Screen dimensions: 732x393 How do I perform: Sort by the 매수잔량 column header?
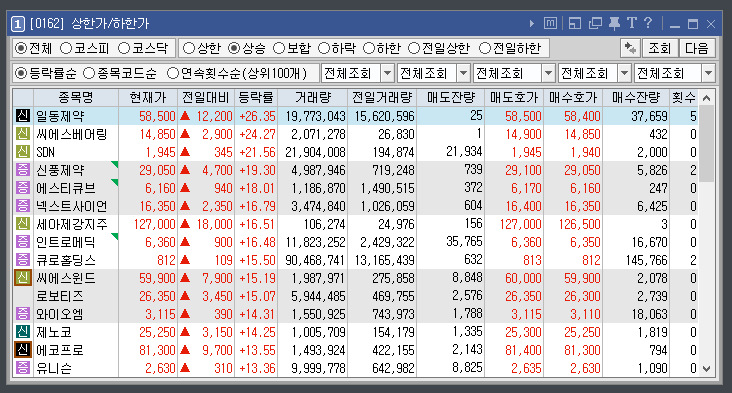pos(636,98)
